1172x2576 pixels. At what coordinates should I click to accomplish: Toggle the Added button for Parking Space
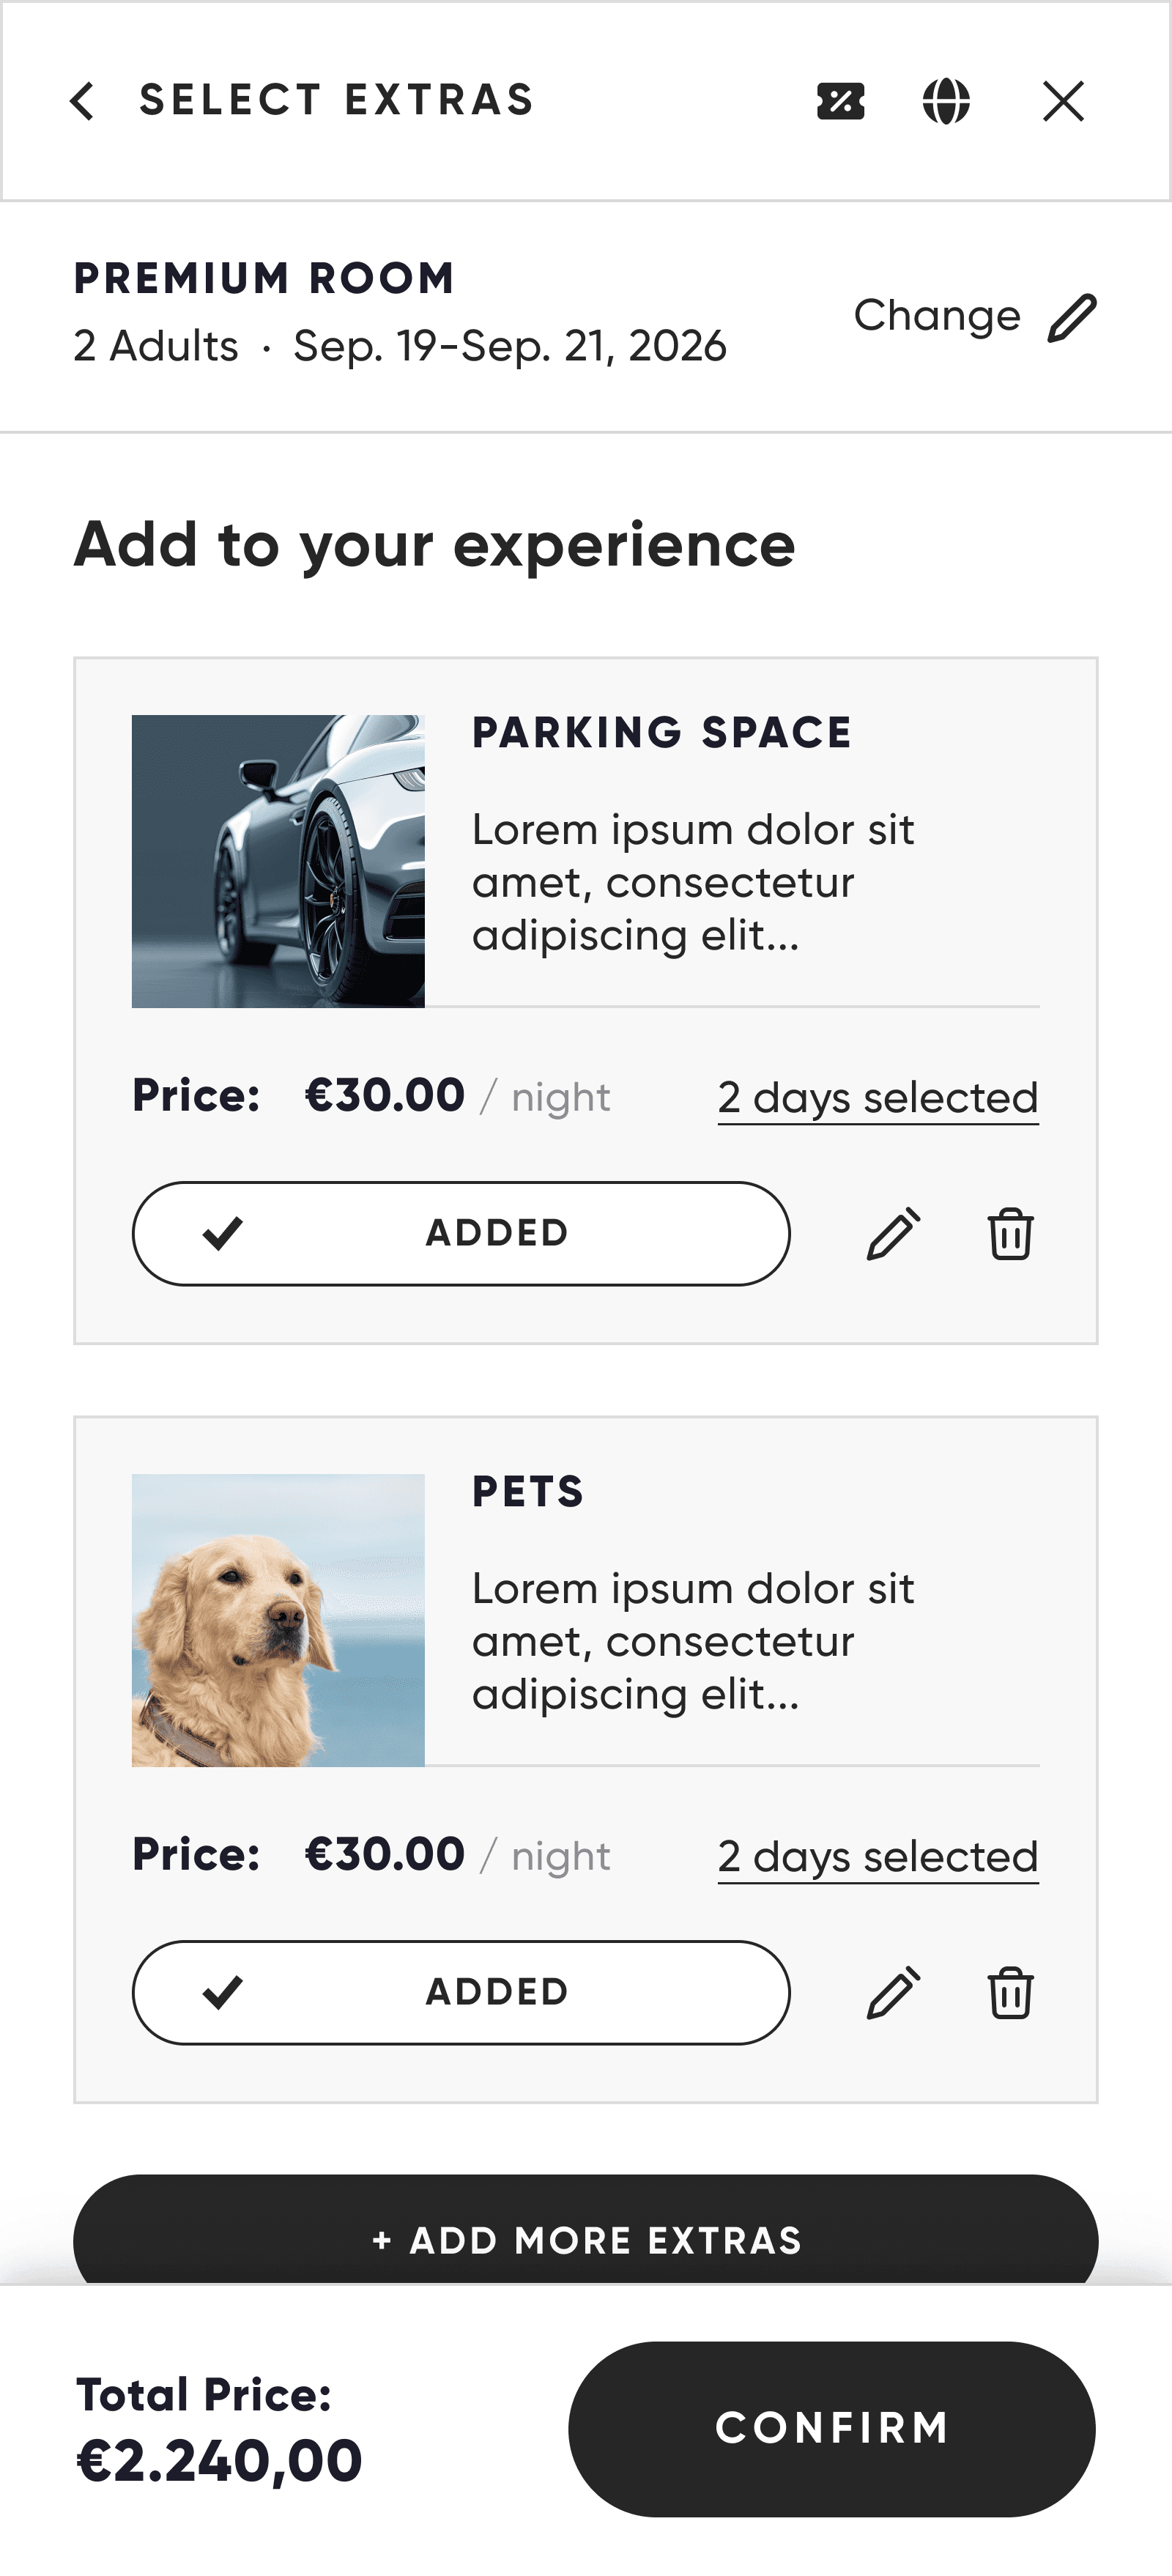click(x=461, y=1233)
